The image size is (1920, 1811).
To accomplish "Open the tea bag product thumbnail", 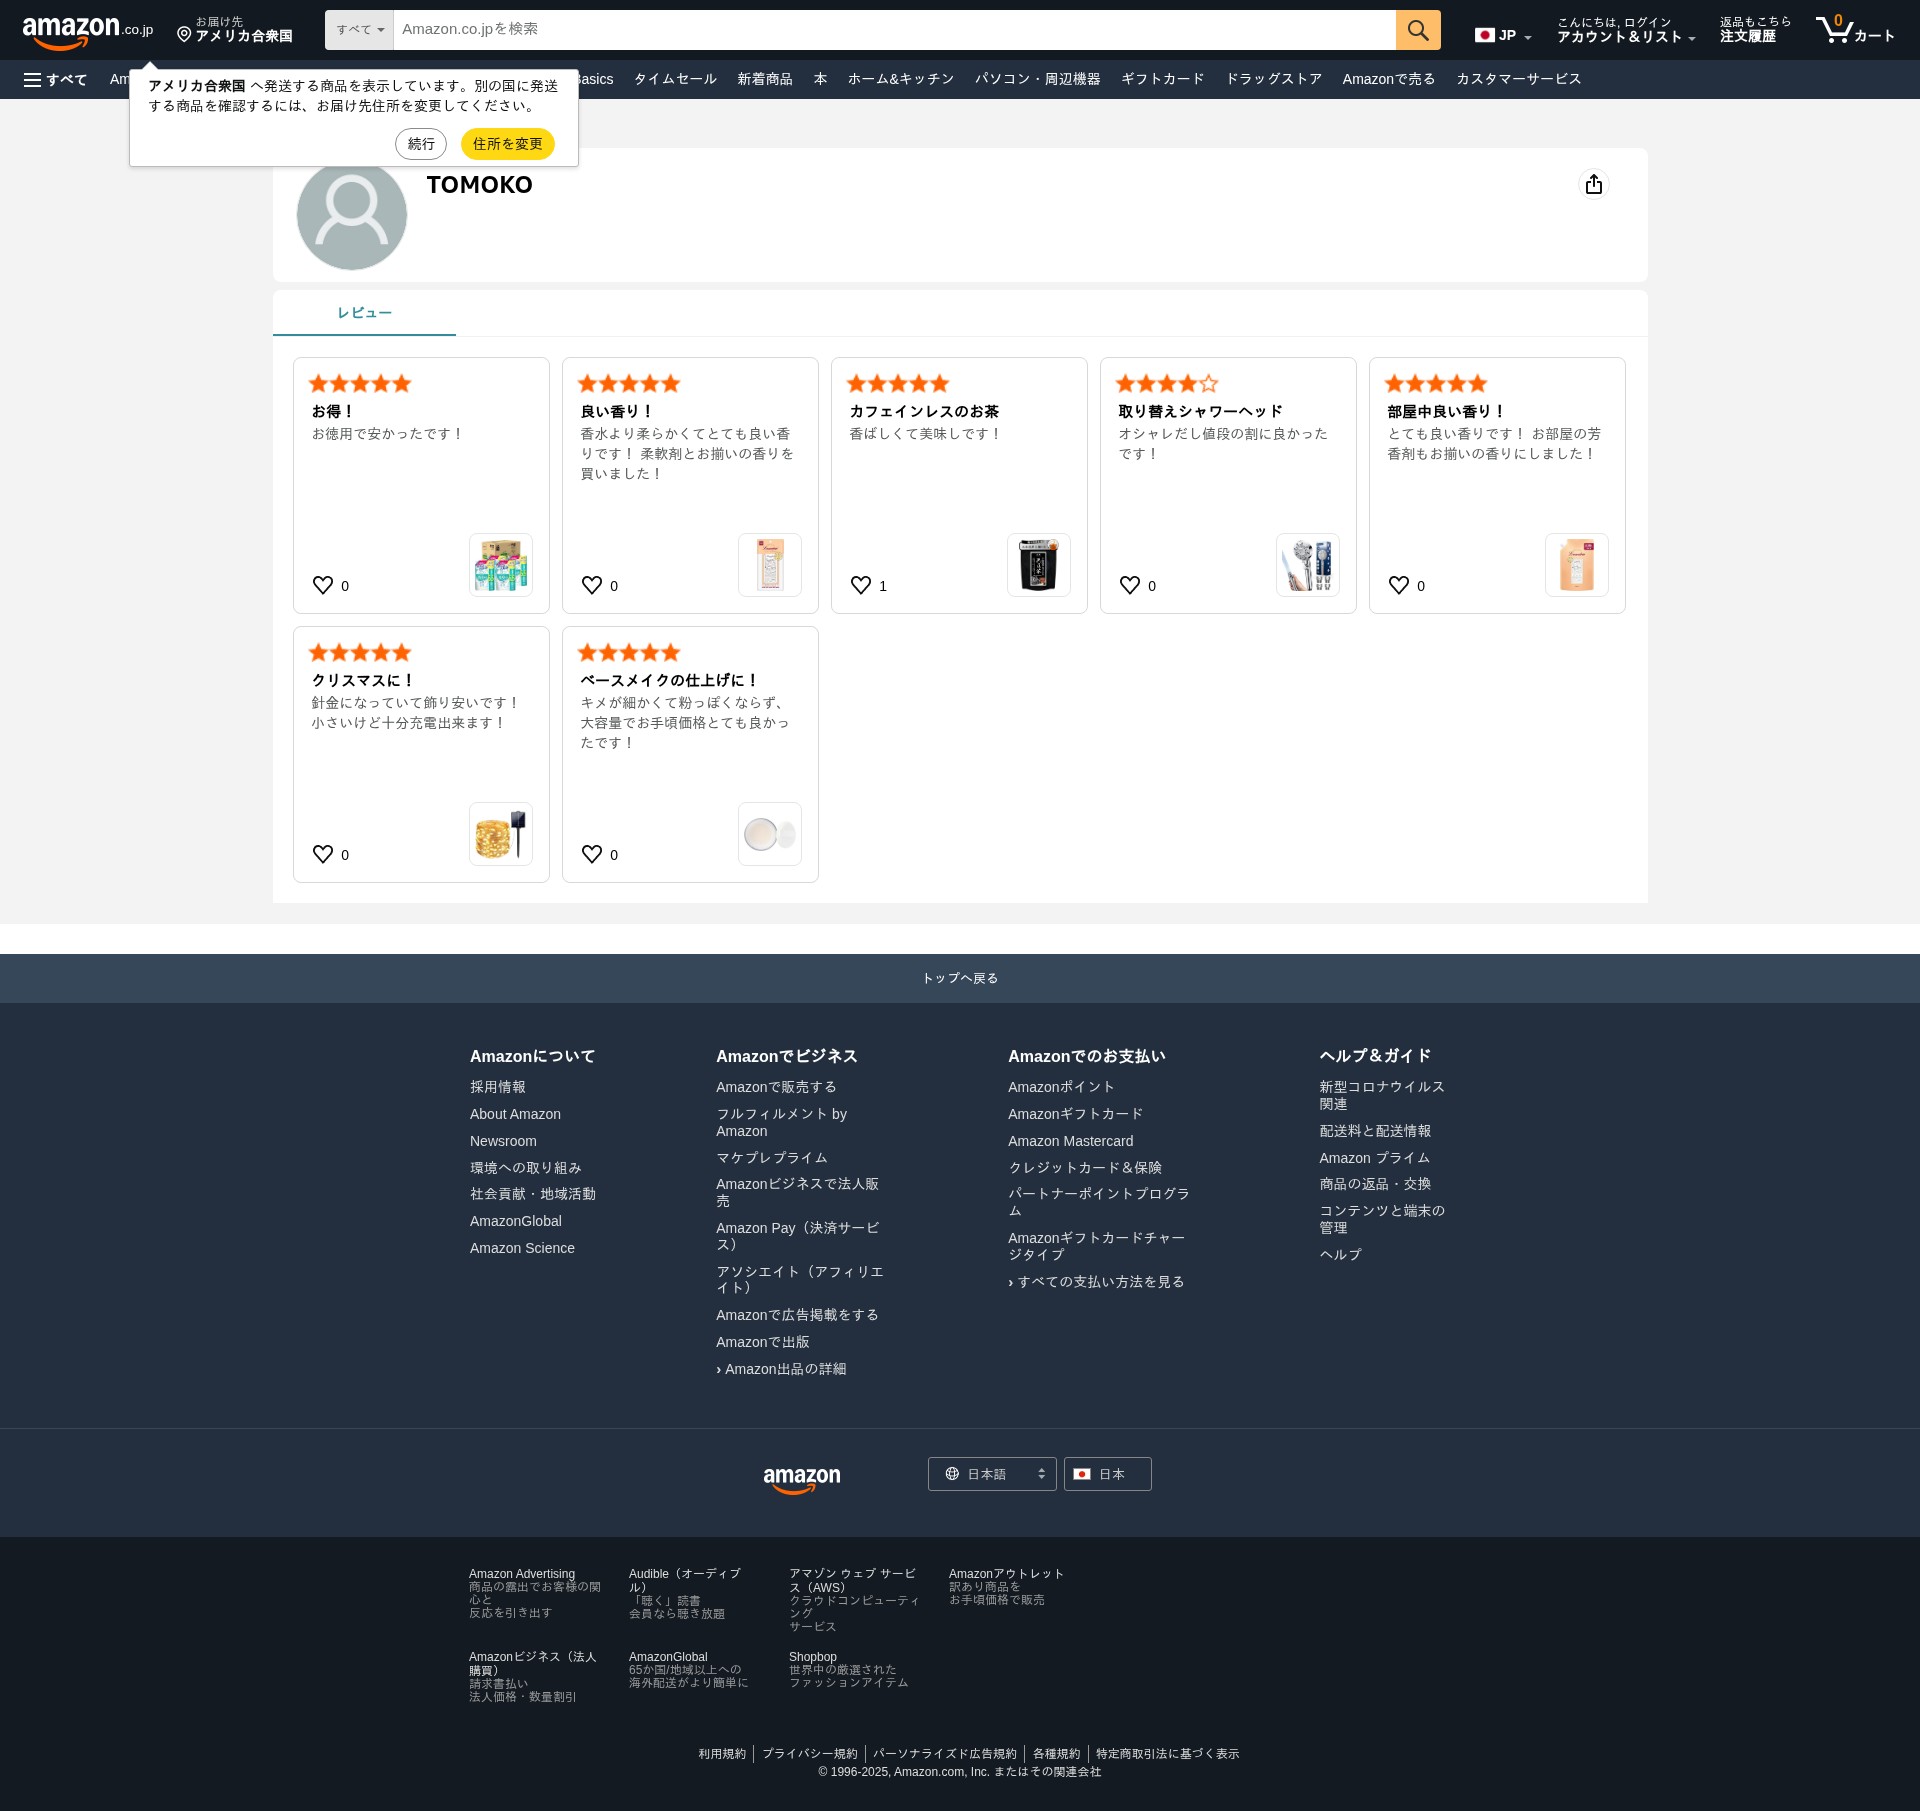I will tap(1039, 565).
